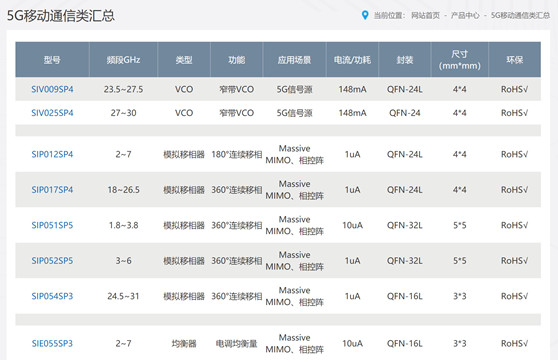Viewport: 558px width, 360px height.
Task: Click the 封装 column header
Action: coord(405,60)
